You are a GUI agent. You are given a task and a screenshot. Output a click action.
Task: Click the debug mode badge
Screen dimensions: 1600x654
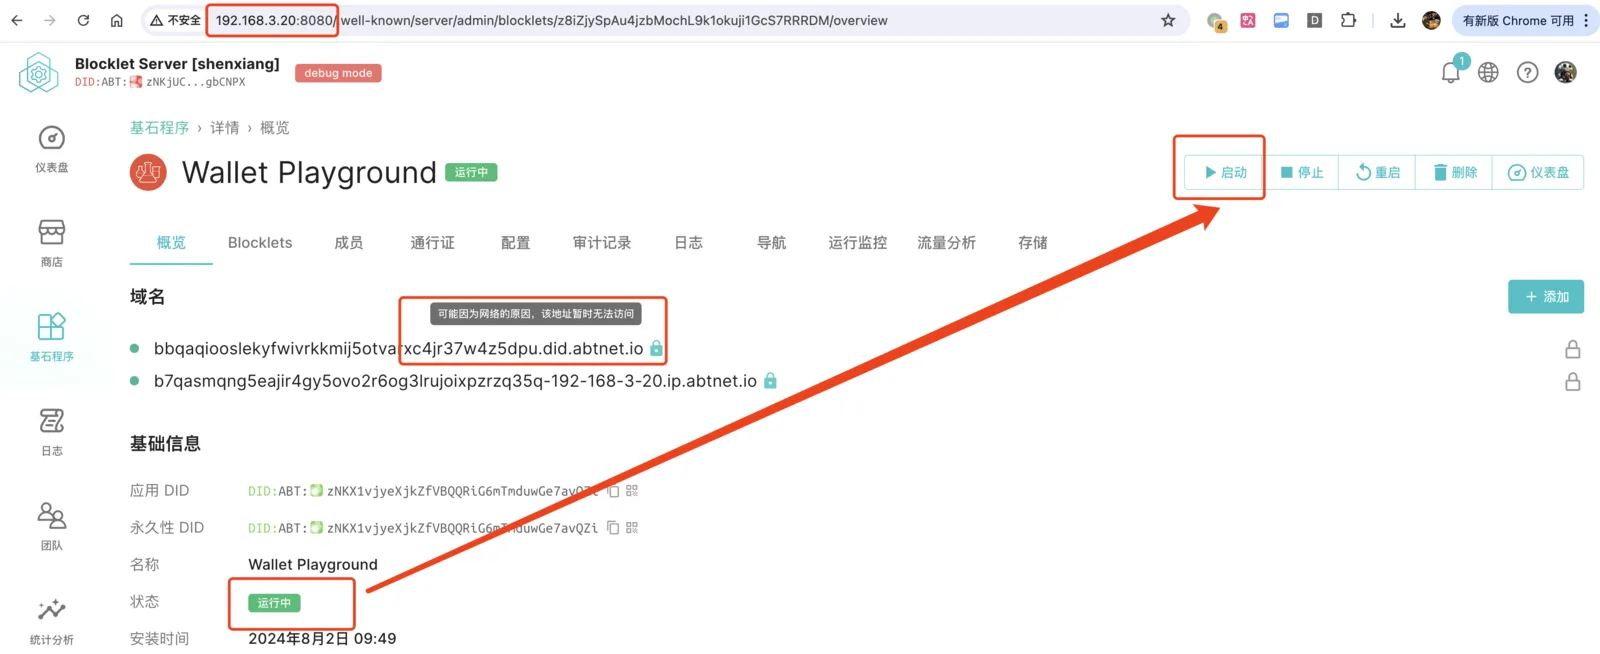pyautogui.click(x=338, y=73)
